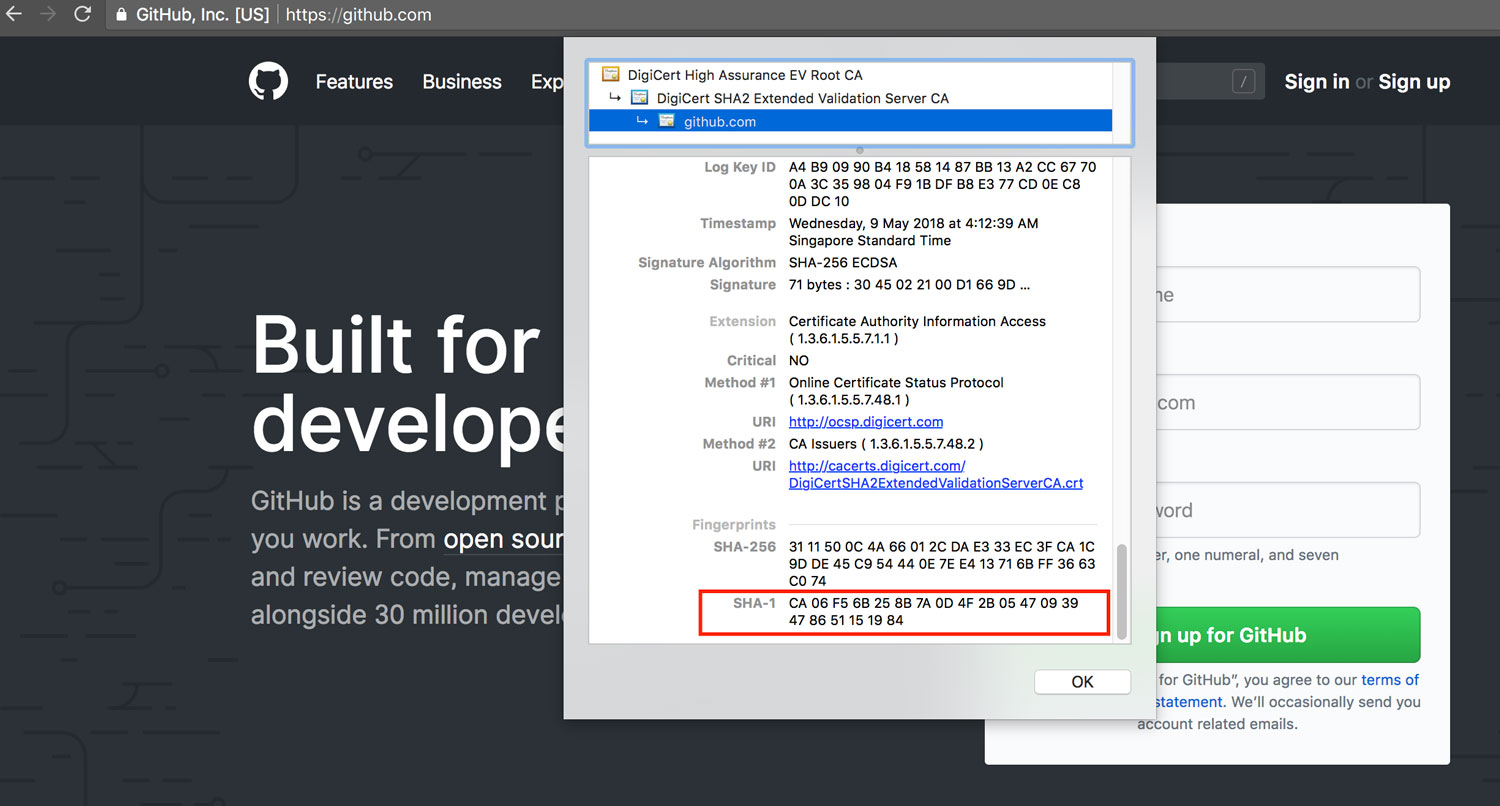Click the SHA-256 fingerprint value
Image resolution: width=1500 pixels, height=806 pixels.
(942, 564)
